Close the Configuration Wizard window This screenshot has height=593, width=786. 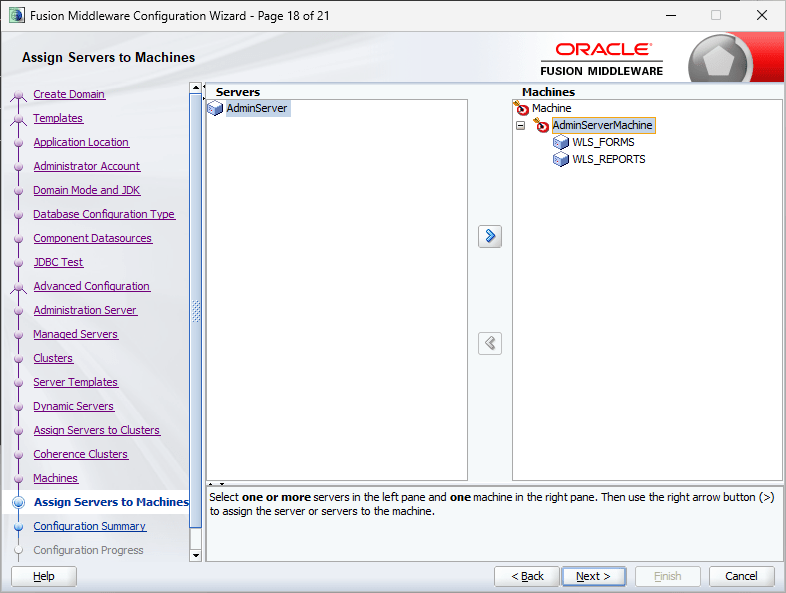761,15
